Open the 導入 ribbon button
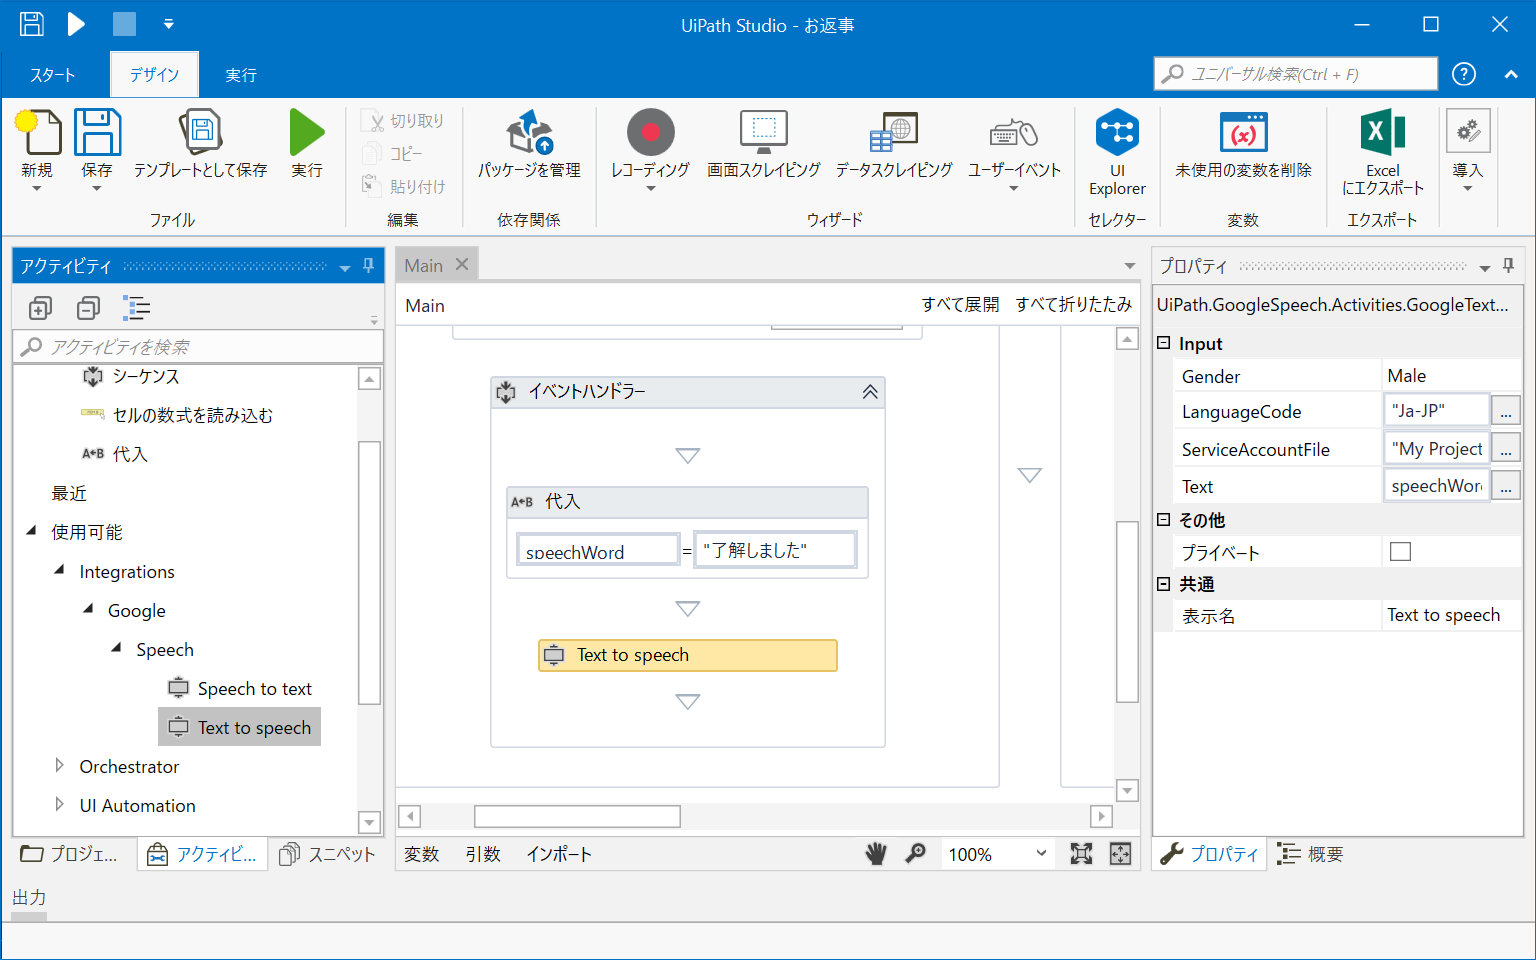The width and height of the screenshot is (1536, 960). coord(1468,150)
